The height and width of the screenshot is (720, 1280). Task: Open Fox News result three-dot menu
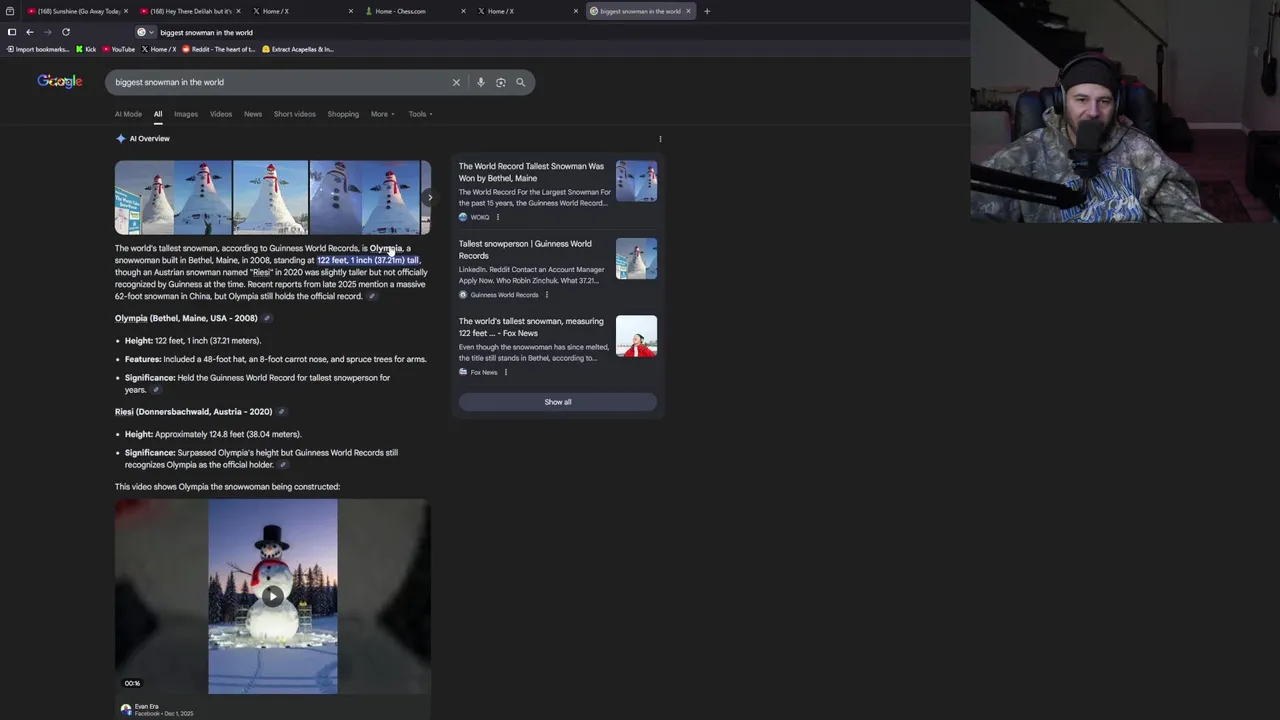(506, 372)
